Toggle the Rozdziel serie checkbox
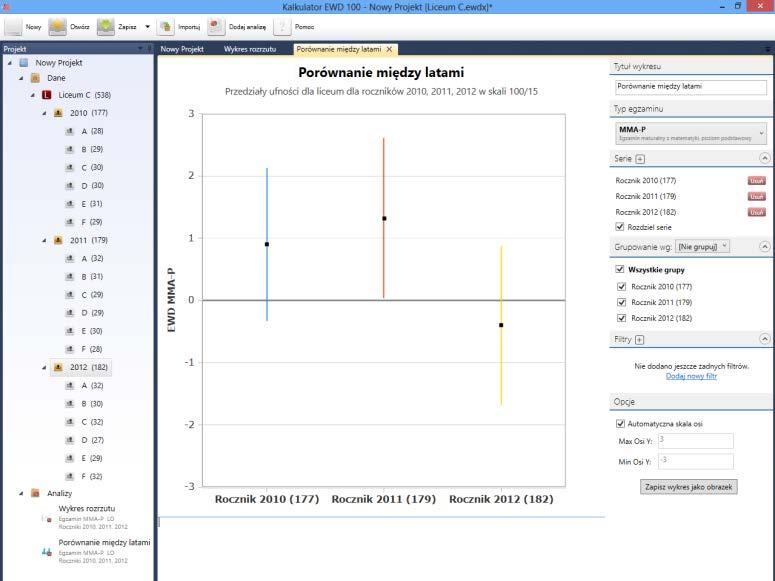Image resolution: width=775 pixels, height=581 pixels. click(x=620, y=227)
